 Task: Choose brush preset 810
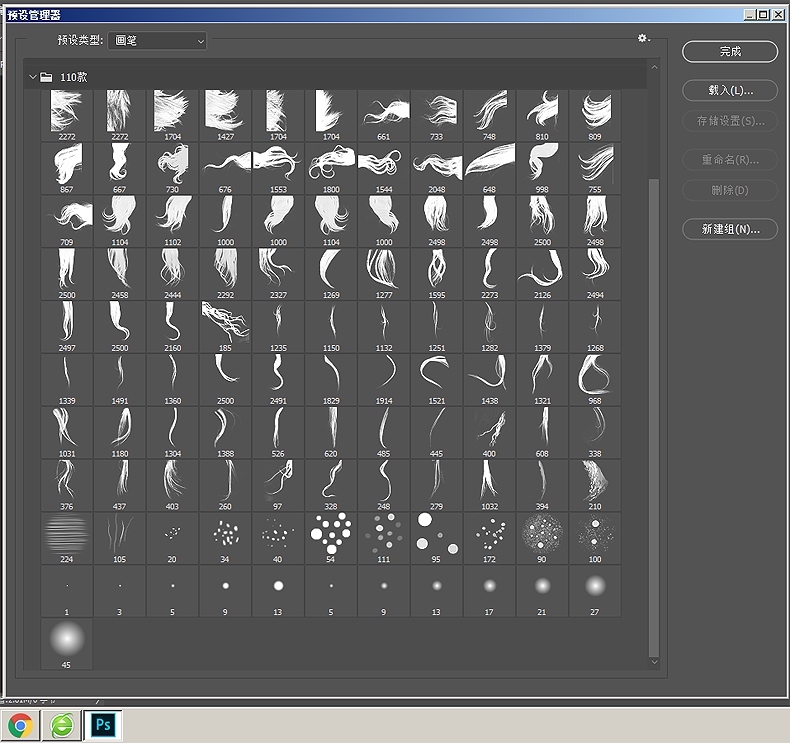(542, 115)
